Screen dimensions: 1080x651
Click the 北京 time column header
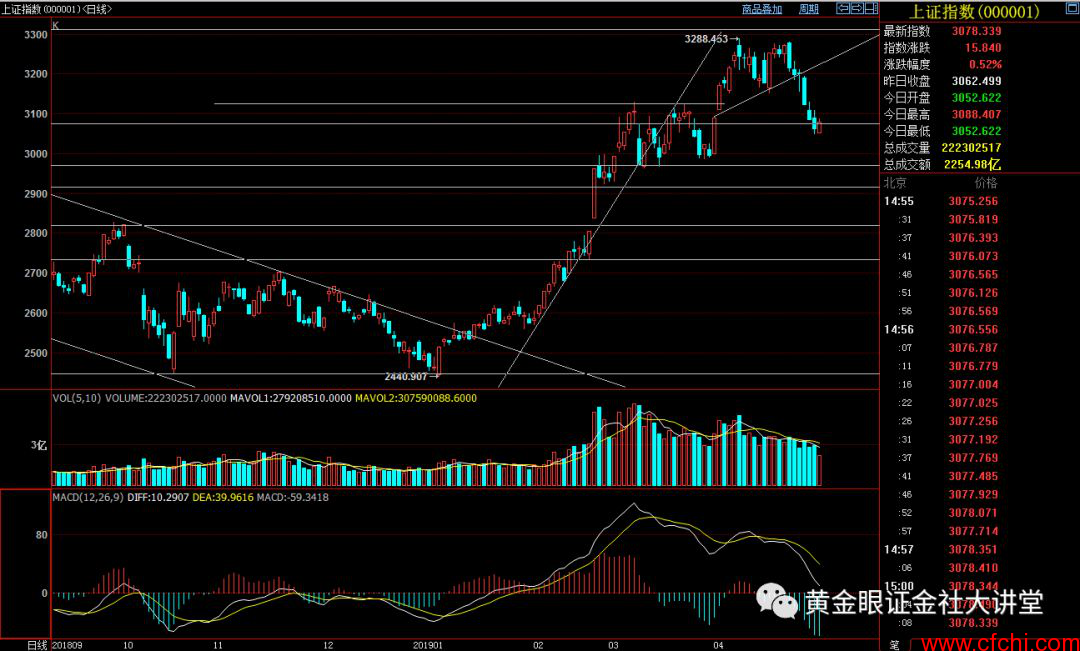tap(895, 183)
